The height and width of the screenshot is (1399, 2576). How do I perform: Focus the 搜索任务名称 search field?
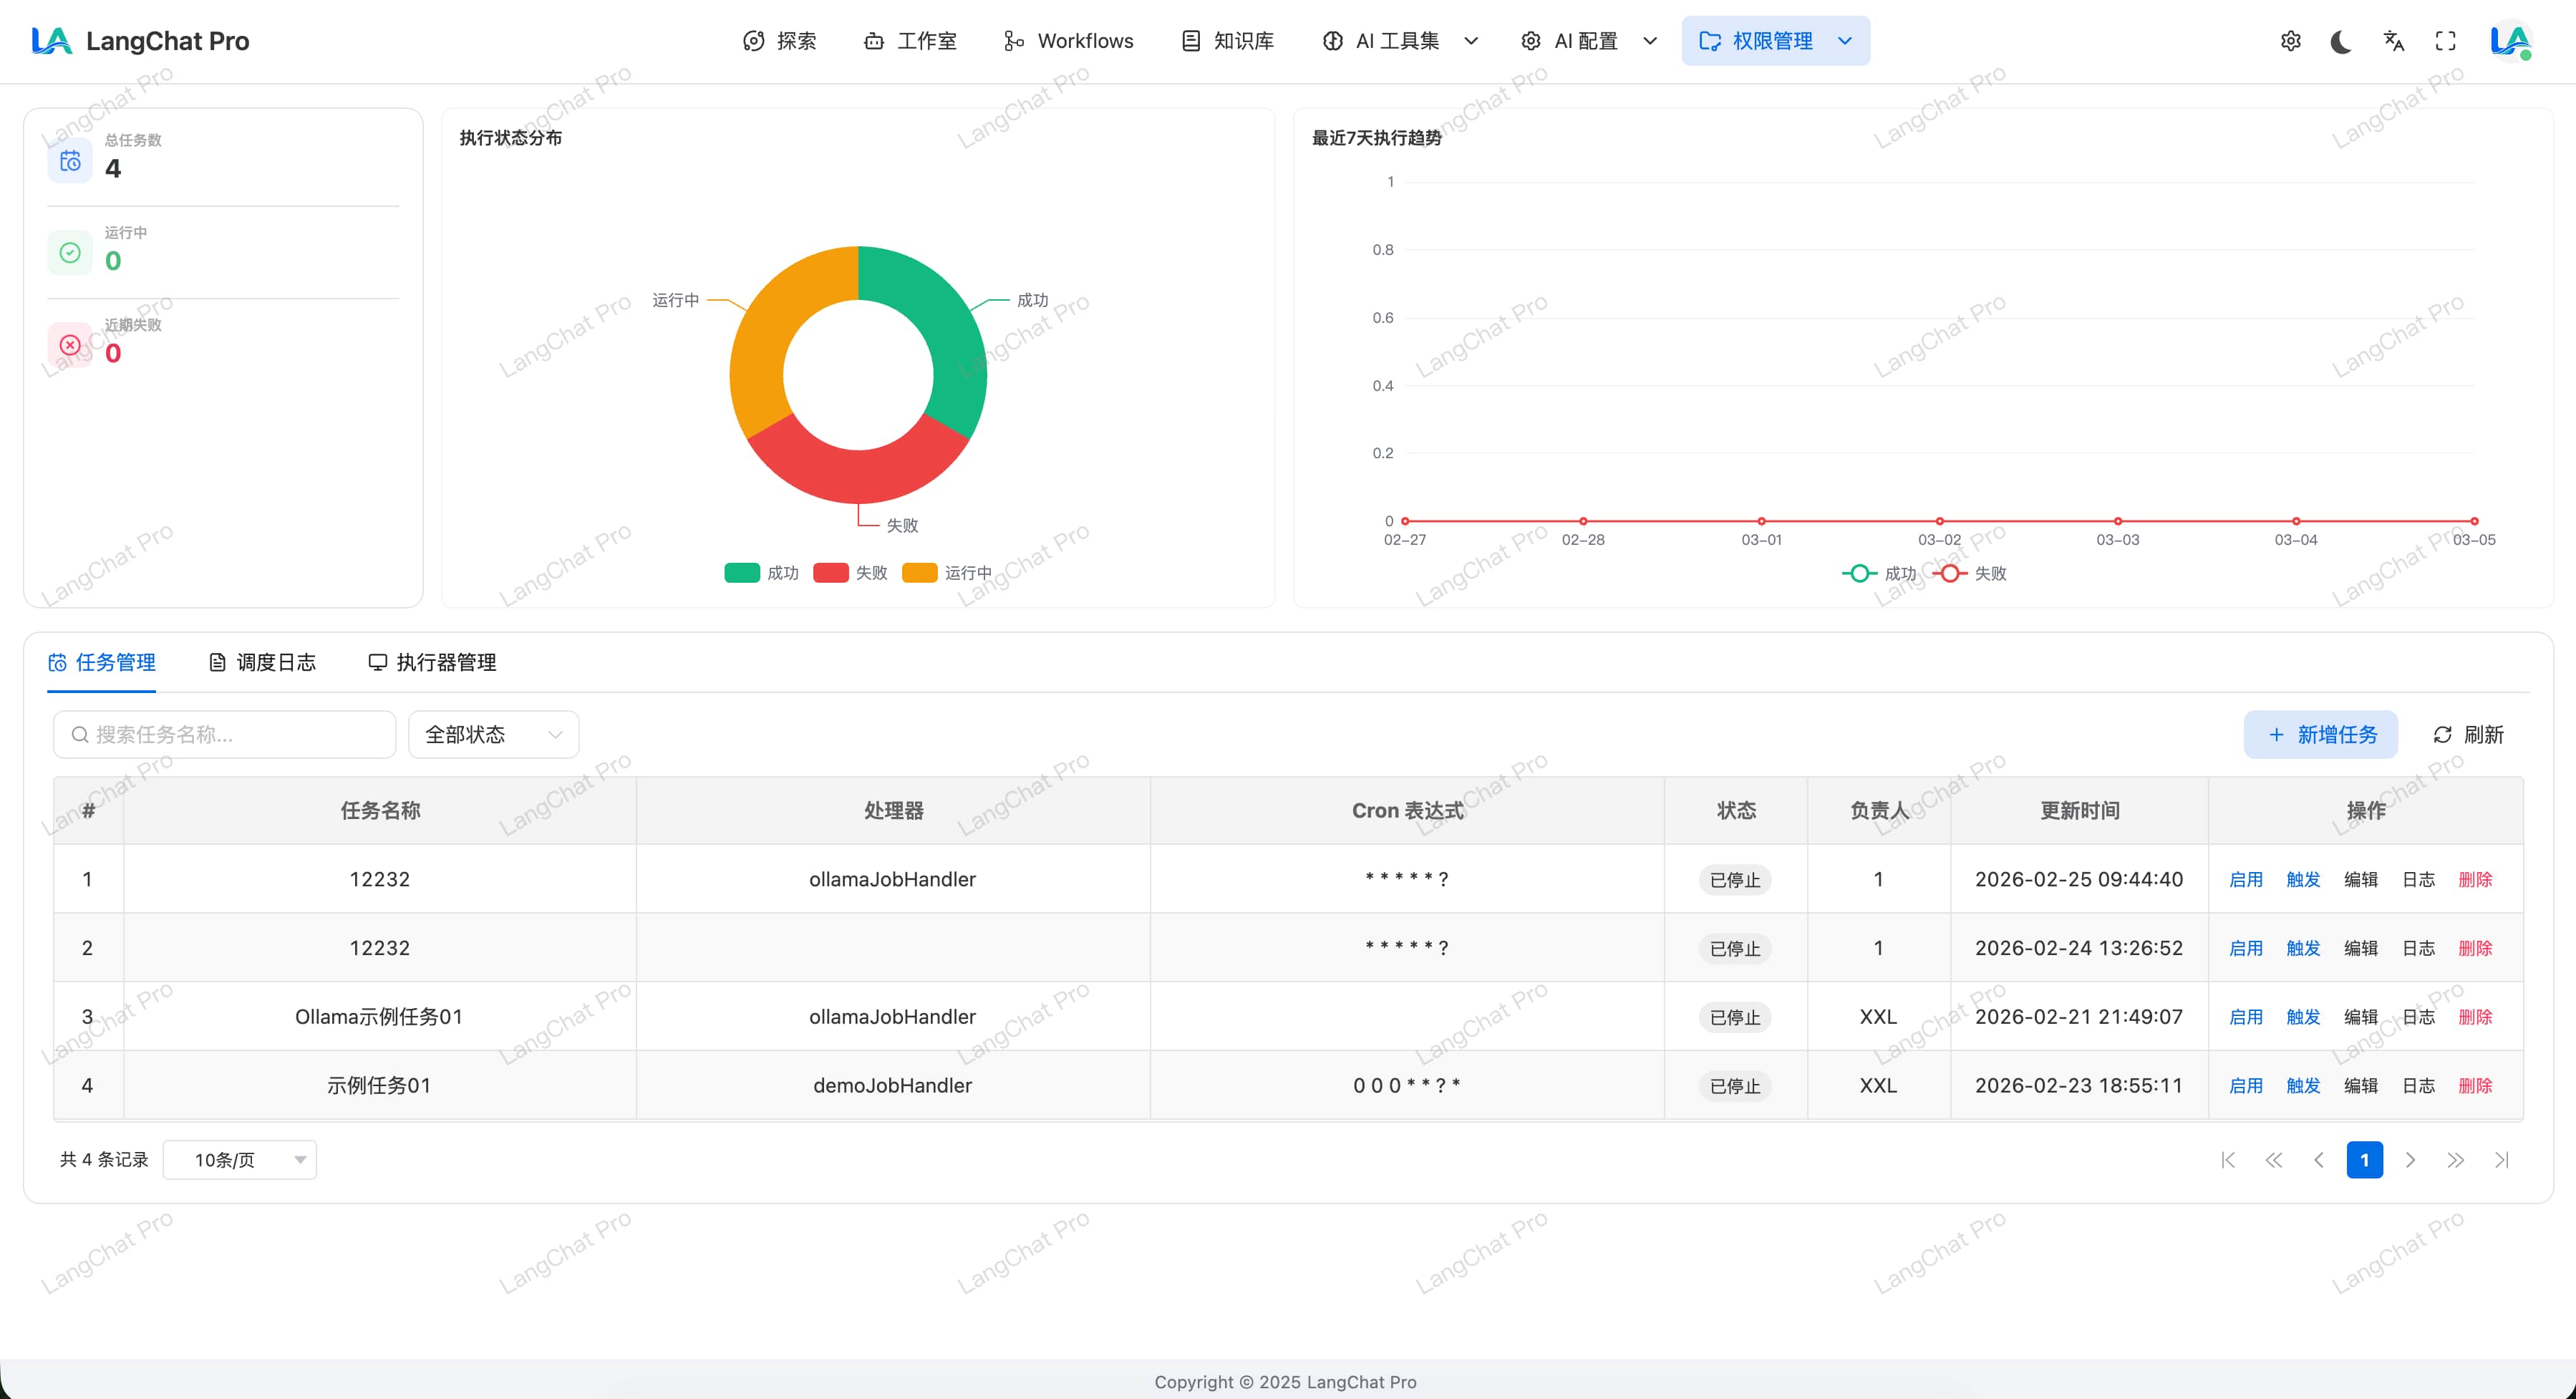click(x=225, y=735)
